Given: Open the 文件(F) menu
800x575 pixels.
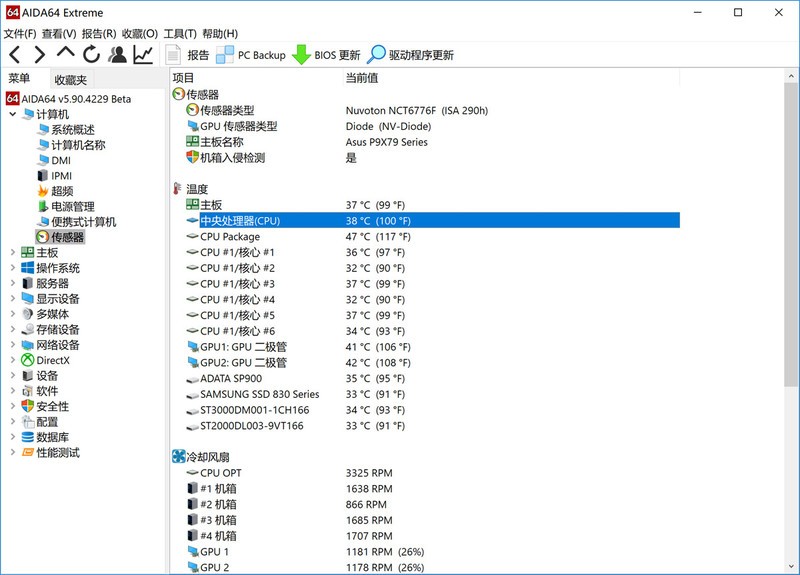Looking at the screenshot, I should [20, 34].
